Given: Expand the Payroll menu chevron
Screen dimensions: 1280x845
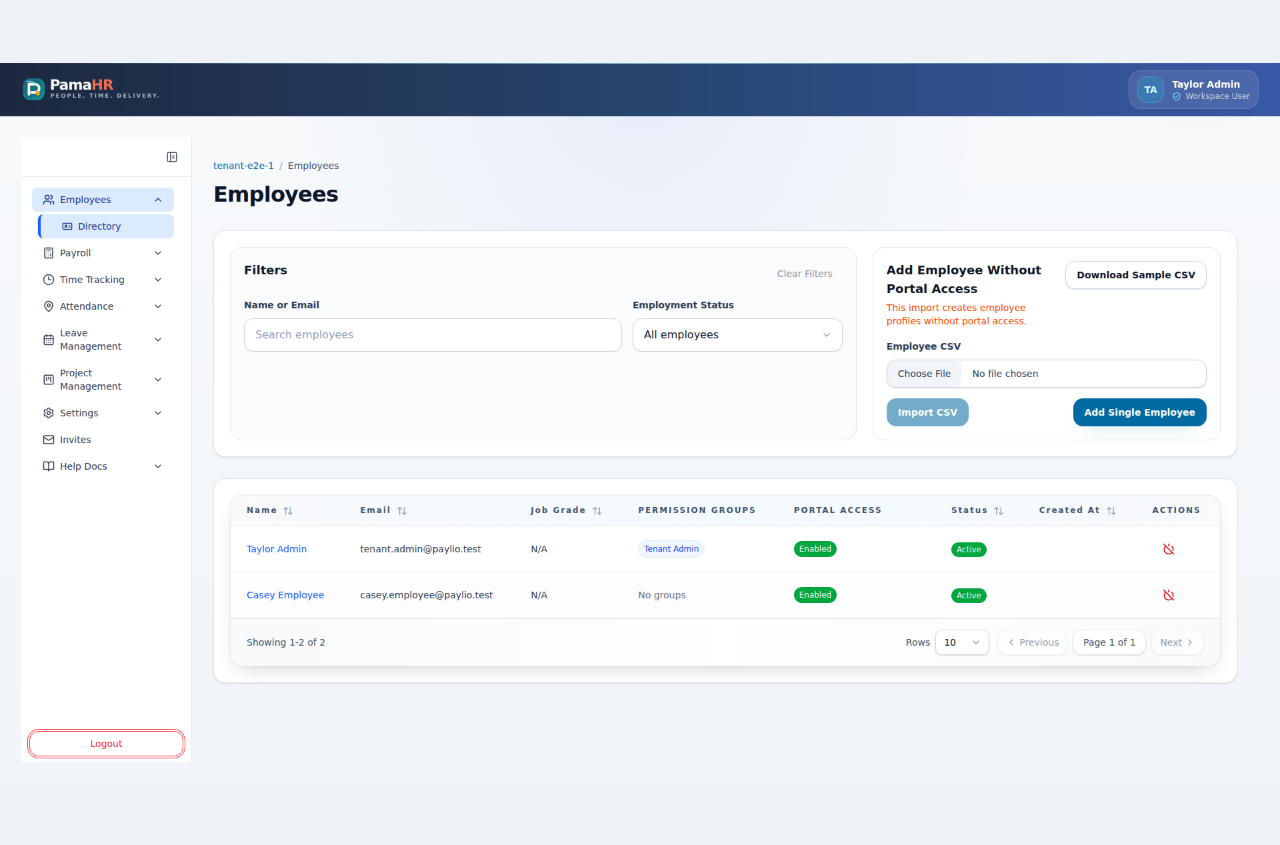Looking at the screenshot, I should [x=158, y=253].
